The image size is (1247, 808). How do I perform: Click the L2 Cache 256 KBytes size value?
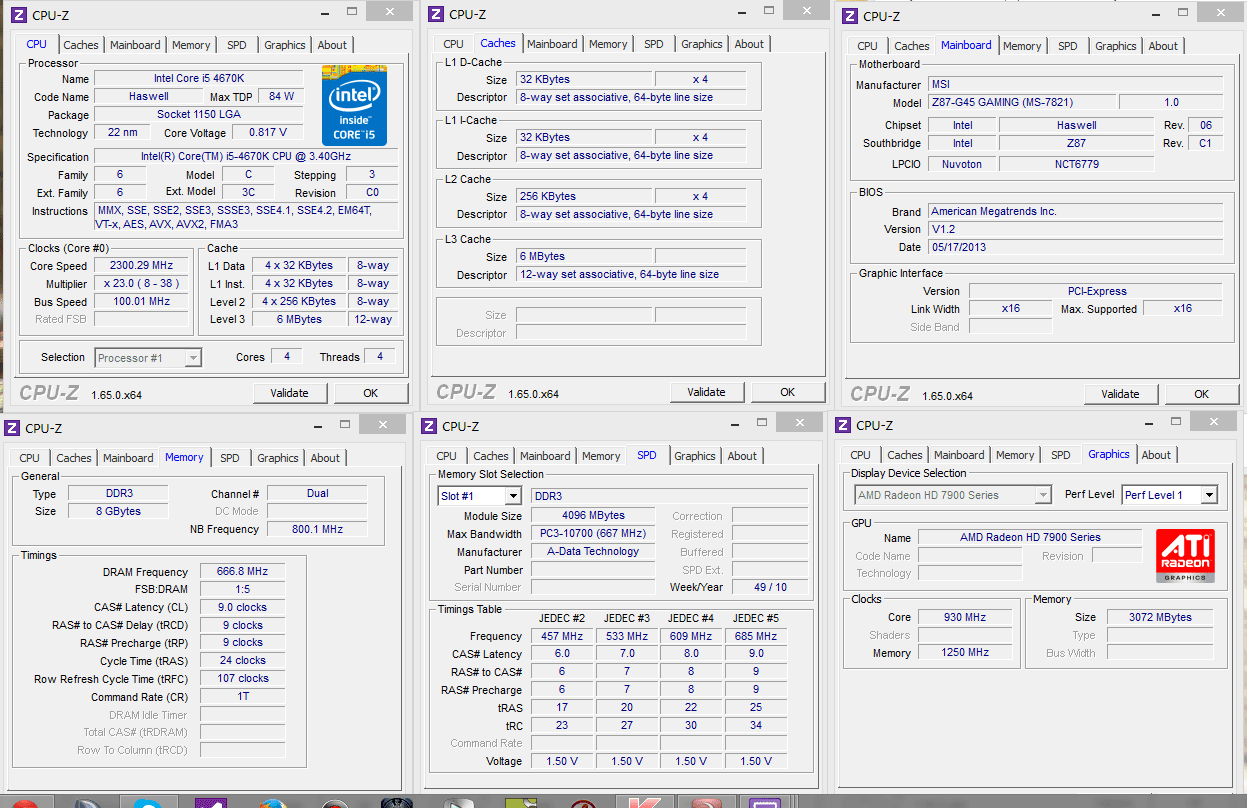(584, 197)
